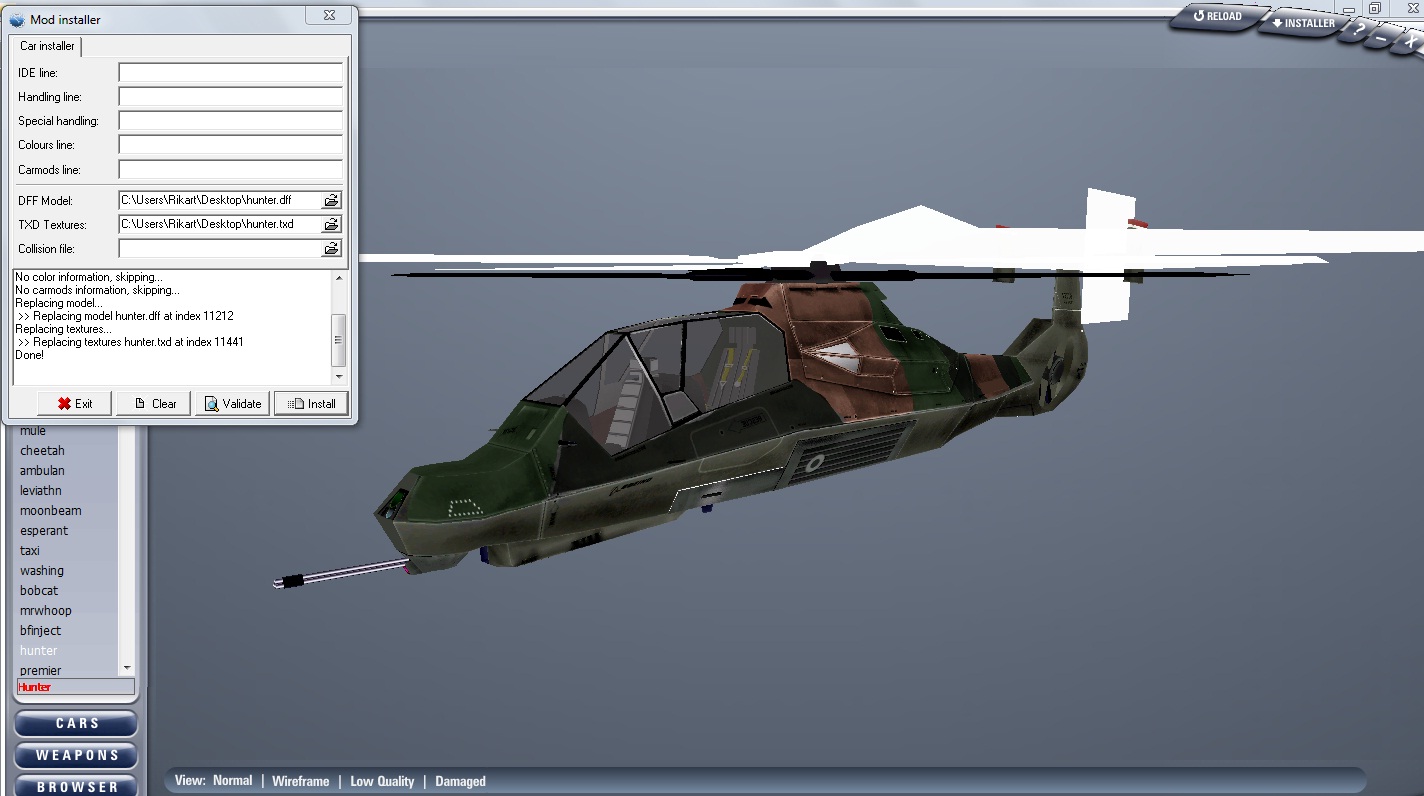Screen dimensions: 1424x796
Task: Focus the Carmods line field
Action: (230, 169)
